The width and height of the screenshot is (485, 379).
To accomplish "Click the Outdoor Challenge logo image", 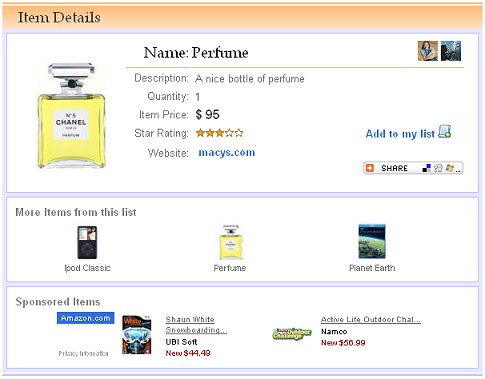I will 292,333.
